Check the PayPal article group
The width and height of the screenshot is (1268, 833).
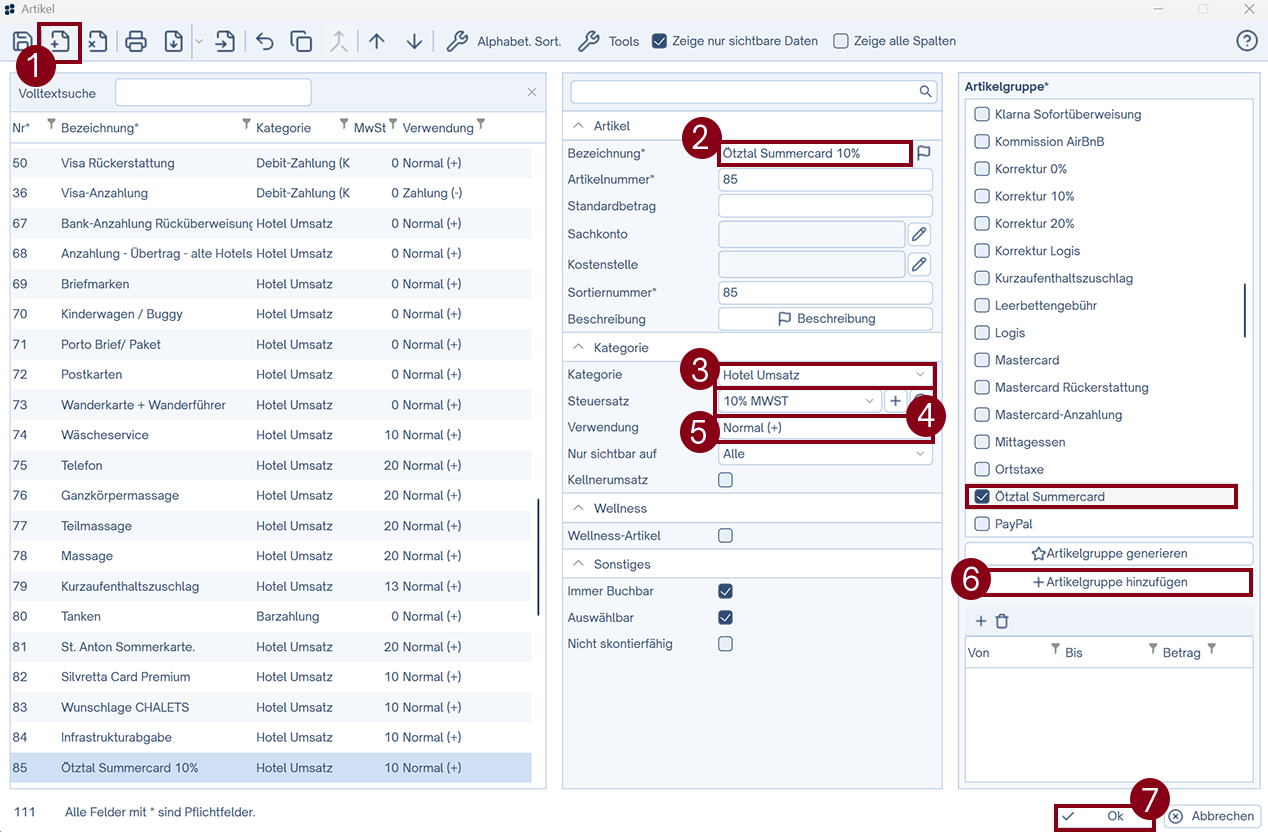pyautogui.click(x=982, y=524)
